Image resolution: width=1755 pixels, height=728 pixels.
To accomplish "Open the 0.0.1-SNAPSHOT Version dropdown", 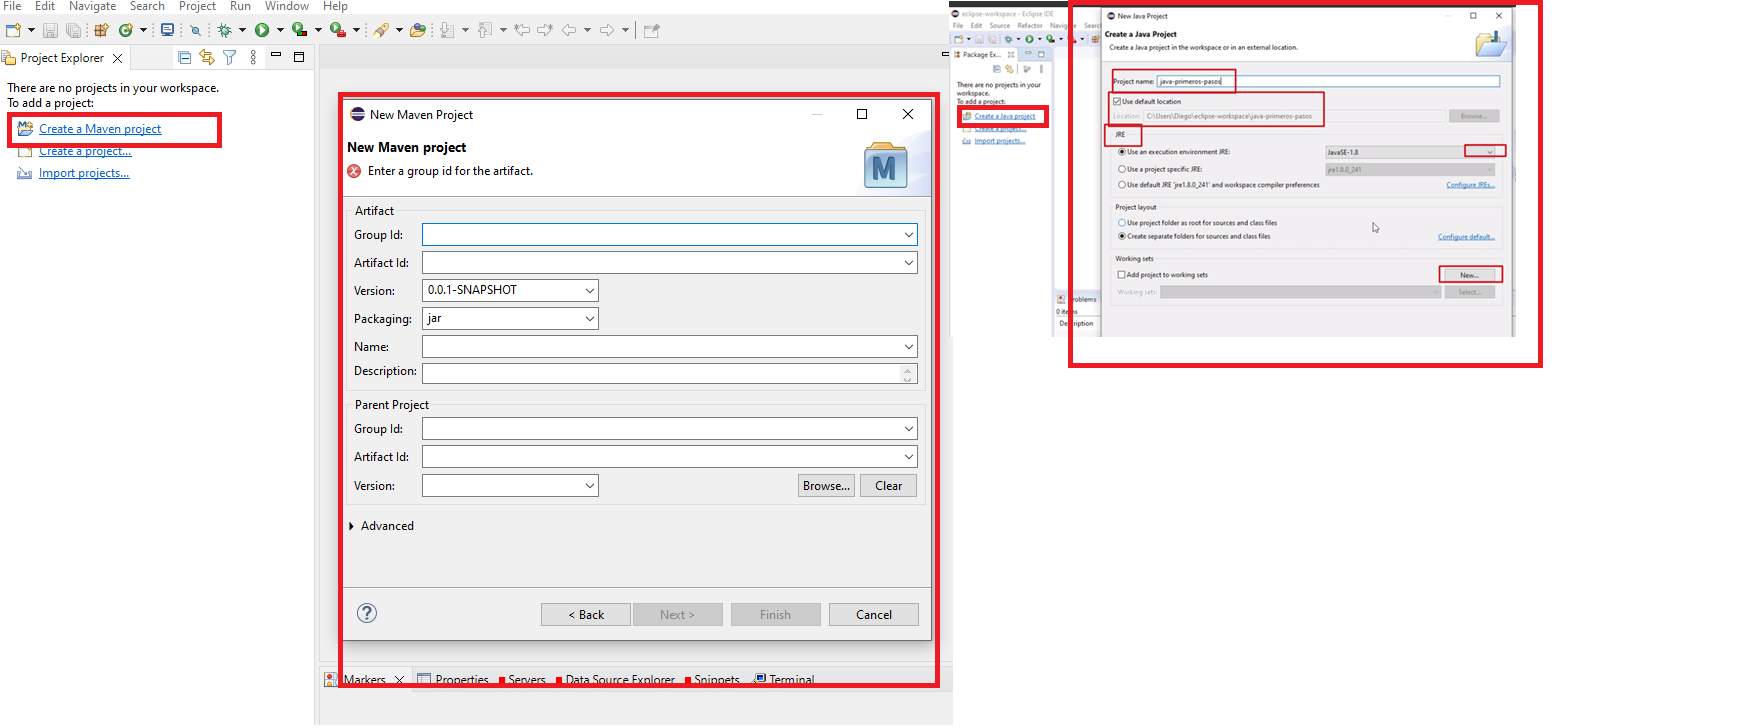I will point(589,291).
